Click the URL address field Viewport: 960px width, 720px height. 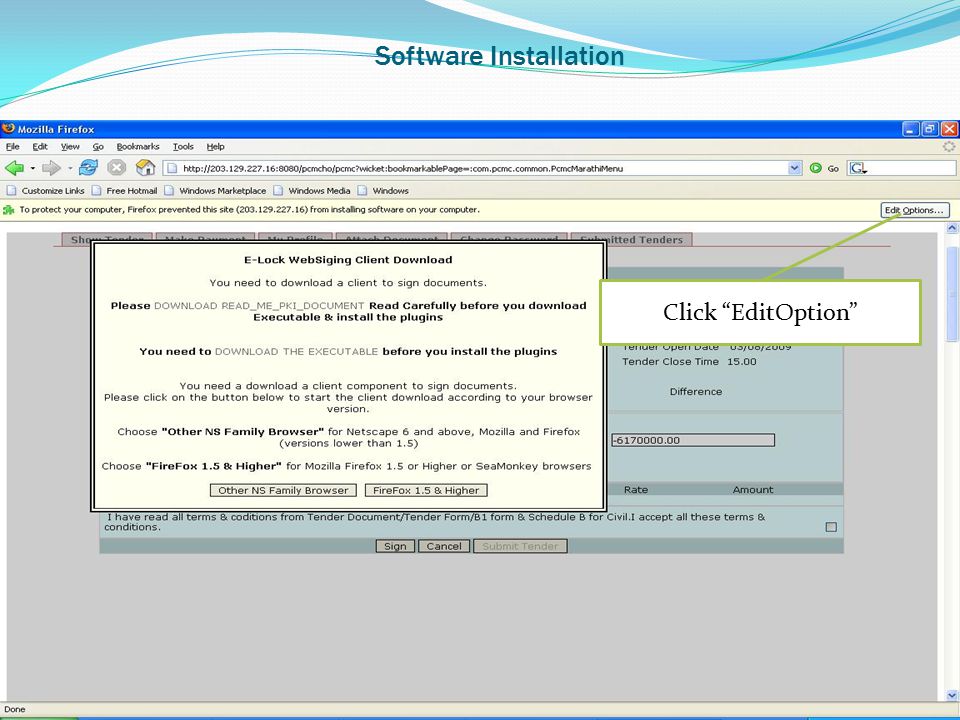pos(475,168)
